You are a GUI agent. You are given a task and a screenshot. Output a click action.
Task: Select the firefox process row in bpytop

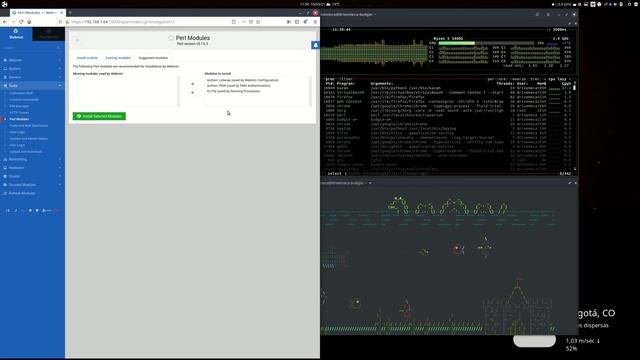pyautogui.click(x=447, y=97)
